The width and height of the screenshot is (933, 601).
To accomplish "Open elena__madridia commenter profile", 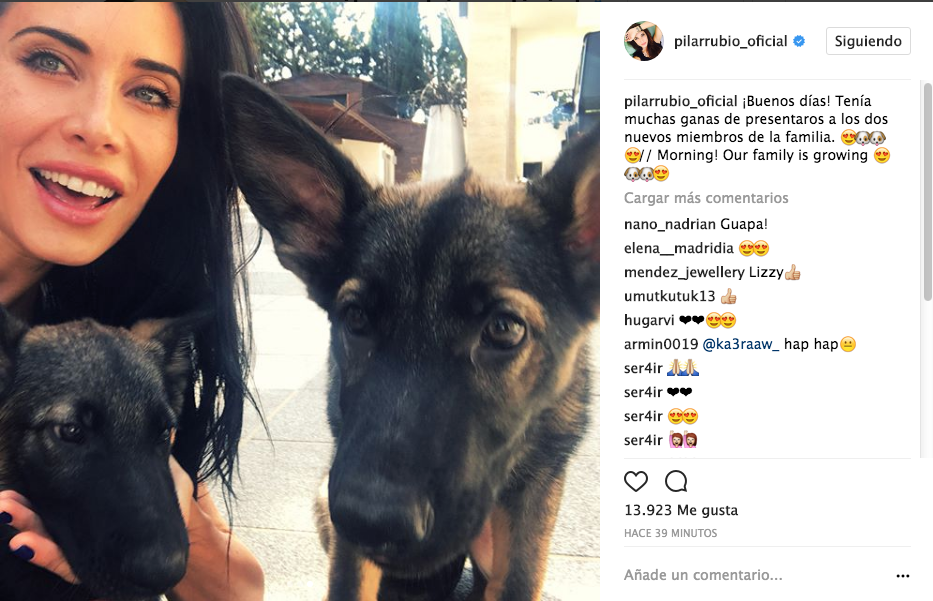I will coord(678,248).
